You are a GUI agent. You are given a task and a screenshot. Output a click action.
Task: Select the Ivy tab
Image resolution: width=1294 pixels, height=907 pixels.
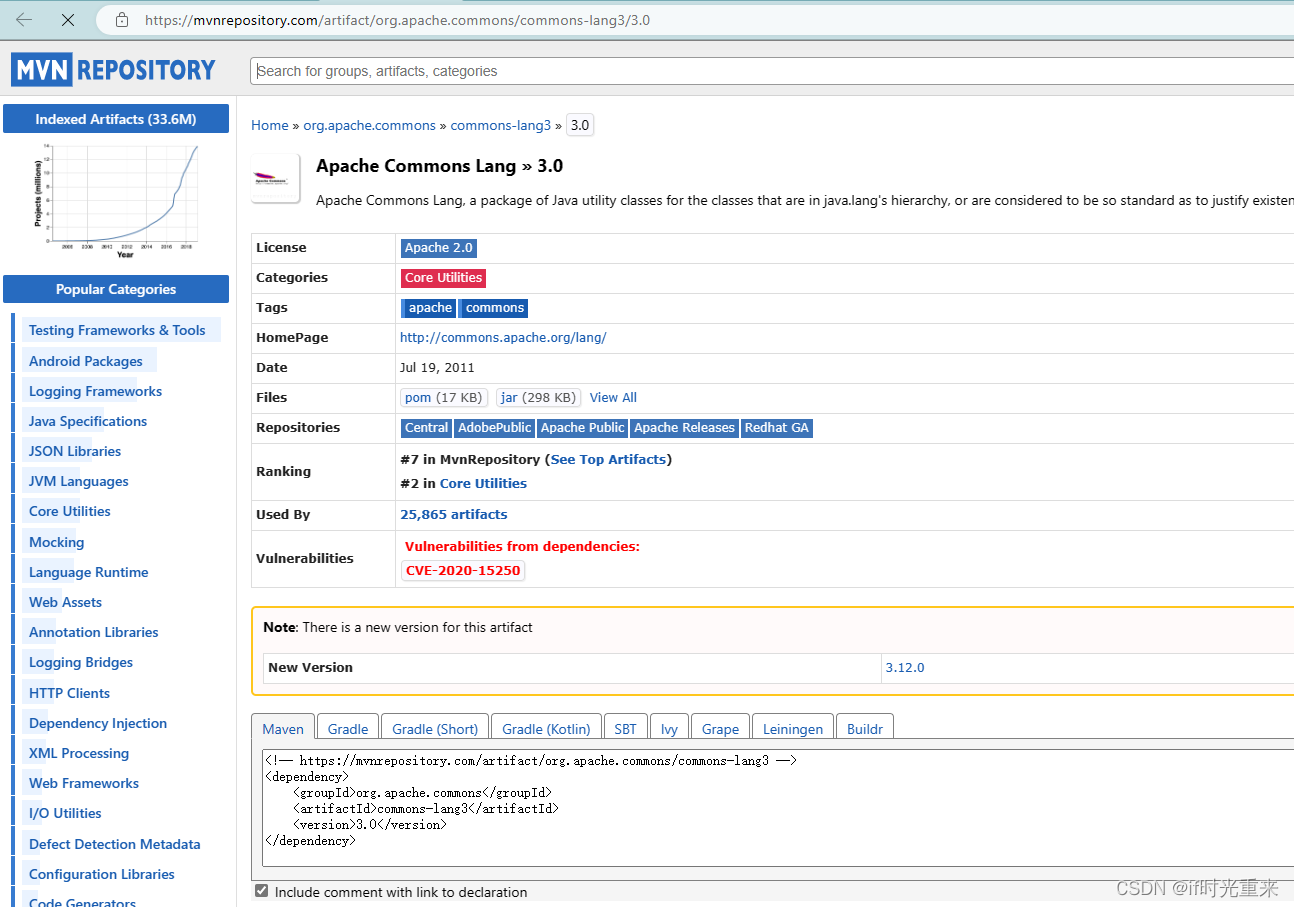pos(669,729)
